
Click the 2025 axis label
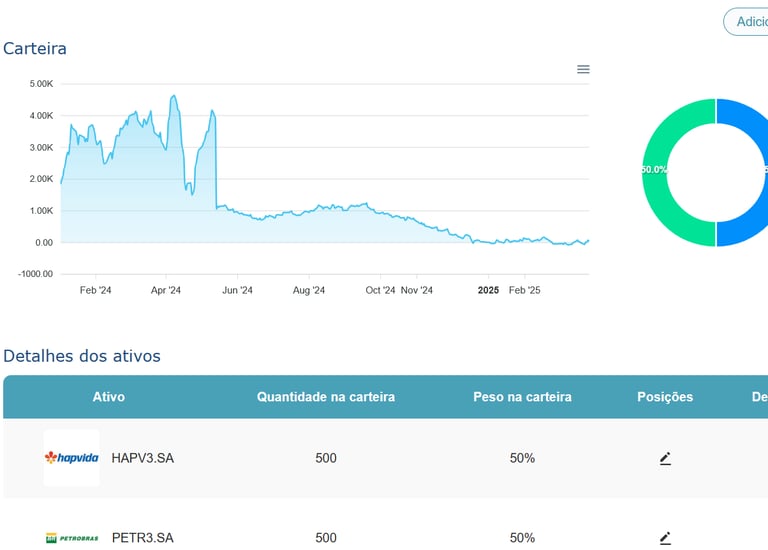tap(488, 290)
